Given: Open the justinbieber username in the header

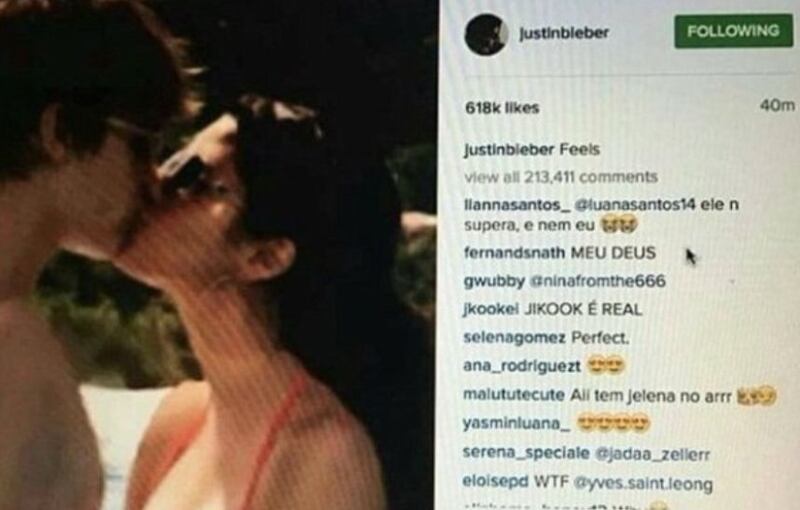Looking at the screenshot, I should tap(564, 33).
